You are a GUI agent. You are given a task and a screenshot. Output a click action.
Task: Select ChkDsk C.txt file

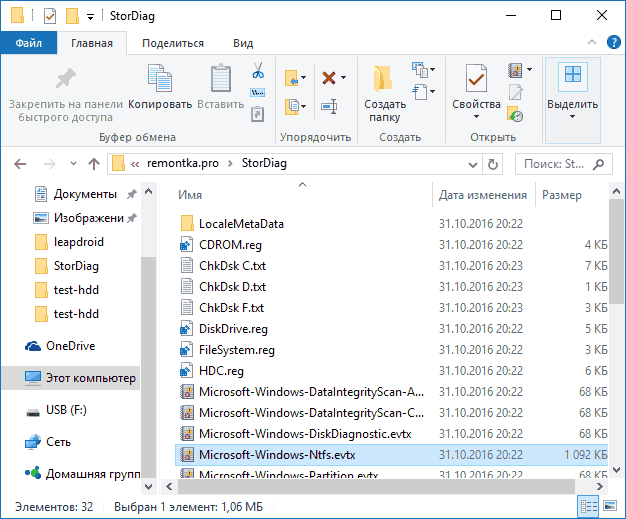click(391, 266)
